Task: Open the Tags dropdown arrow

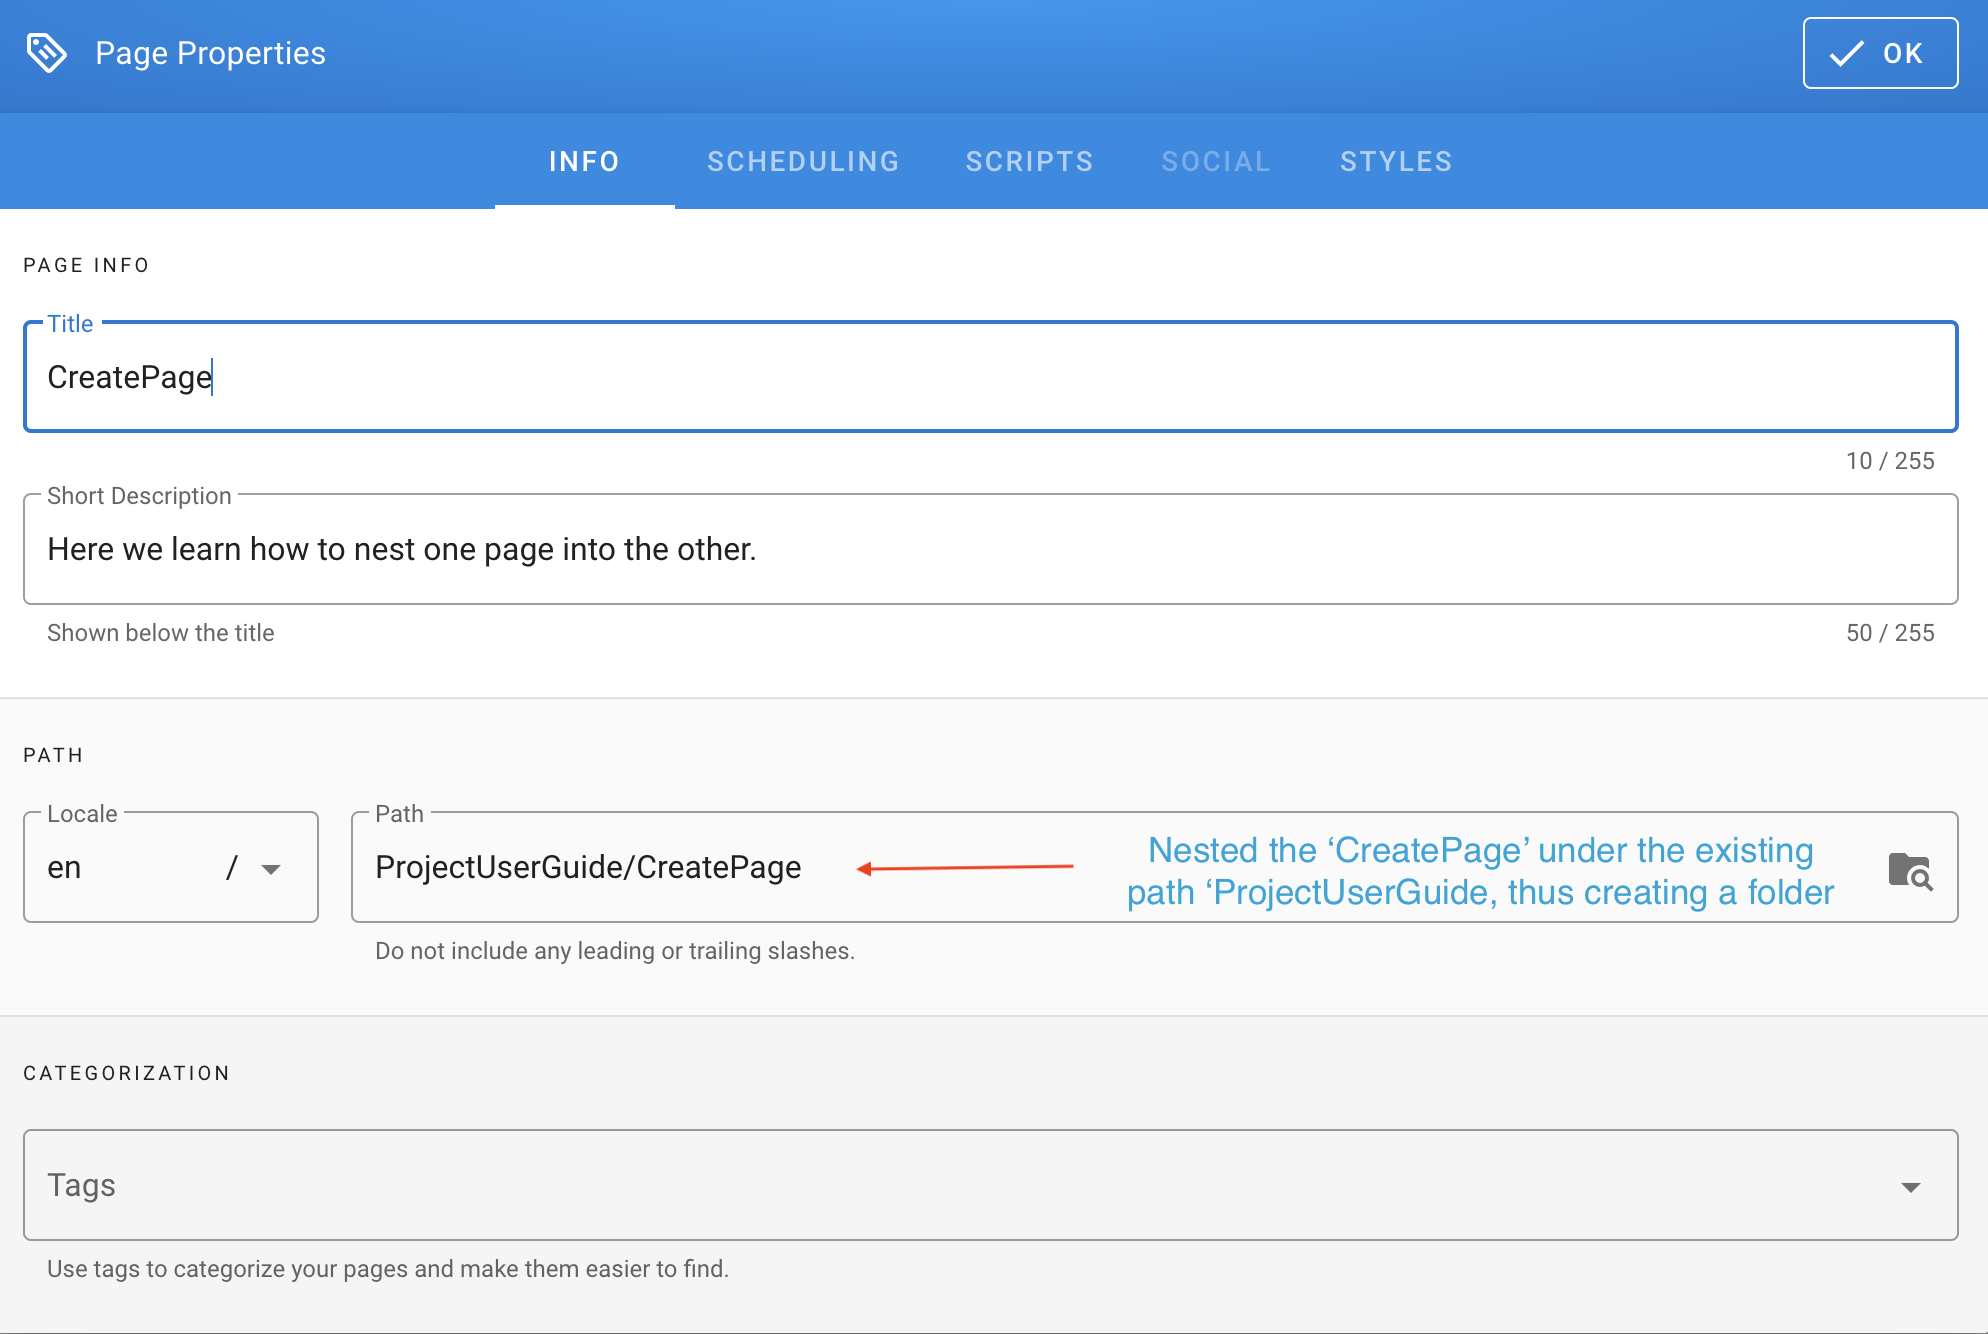Action: pos(1910,1187)
